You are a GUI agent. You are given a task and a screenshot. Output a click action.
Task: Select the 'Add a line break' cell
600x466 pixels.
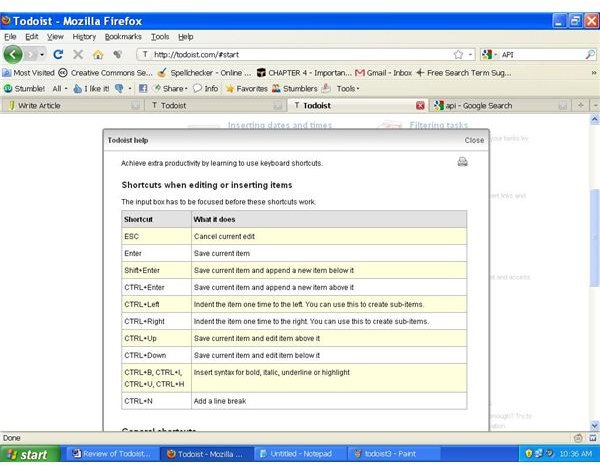tap(329, 401)
